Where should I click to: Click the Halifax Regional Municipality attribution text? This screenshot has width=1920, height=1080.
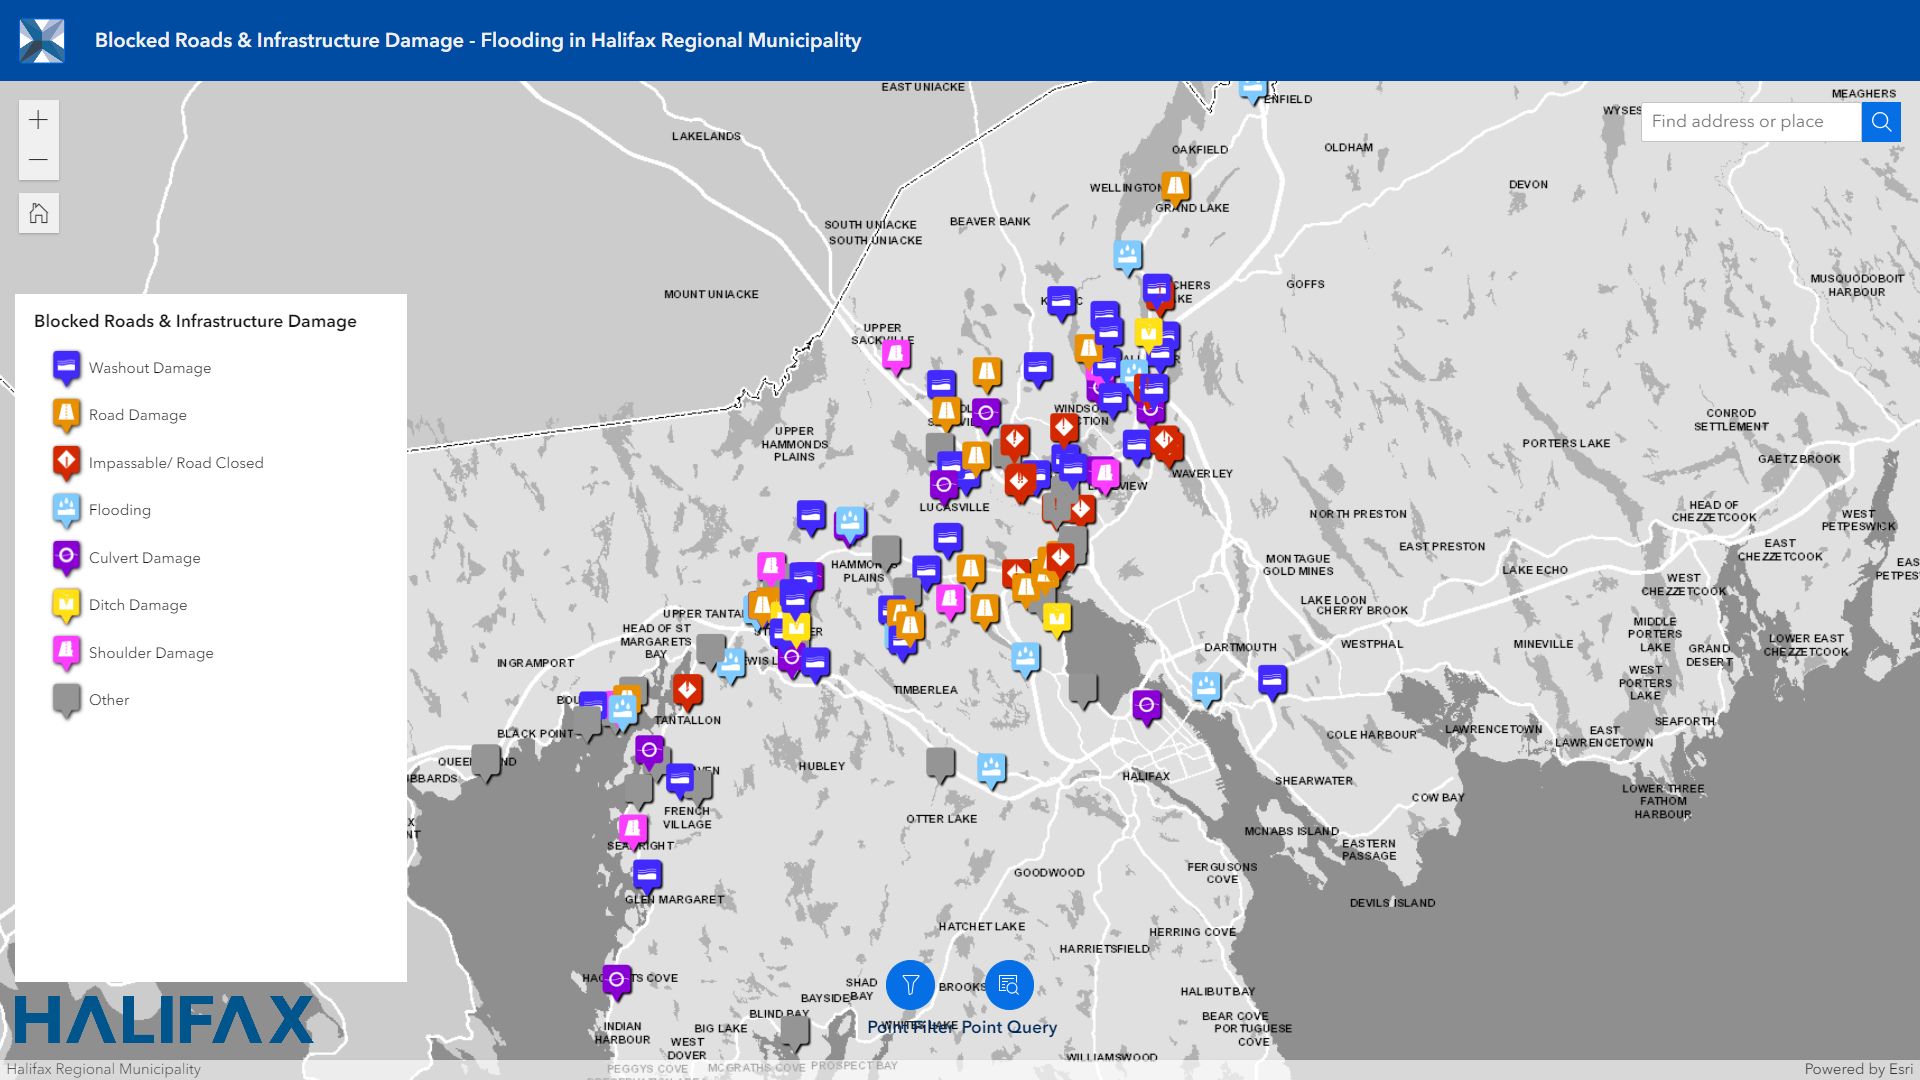104,1069
